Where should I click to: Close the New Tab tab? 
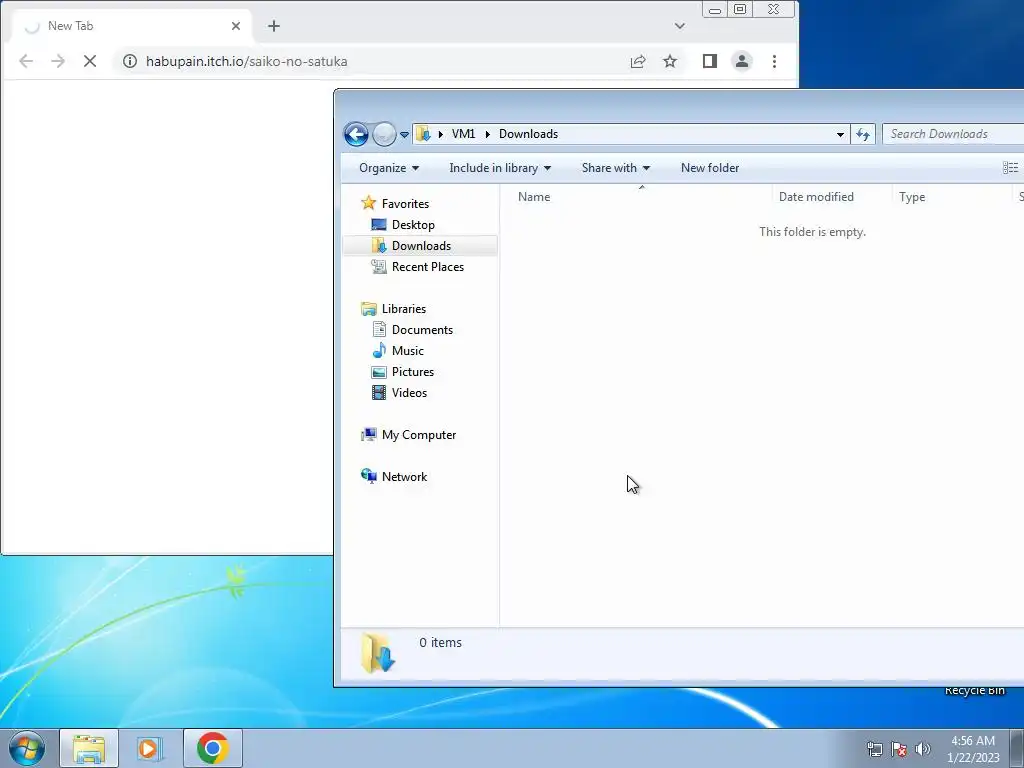pos(236,26)
